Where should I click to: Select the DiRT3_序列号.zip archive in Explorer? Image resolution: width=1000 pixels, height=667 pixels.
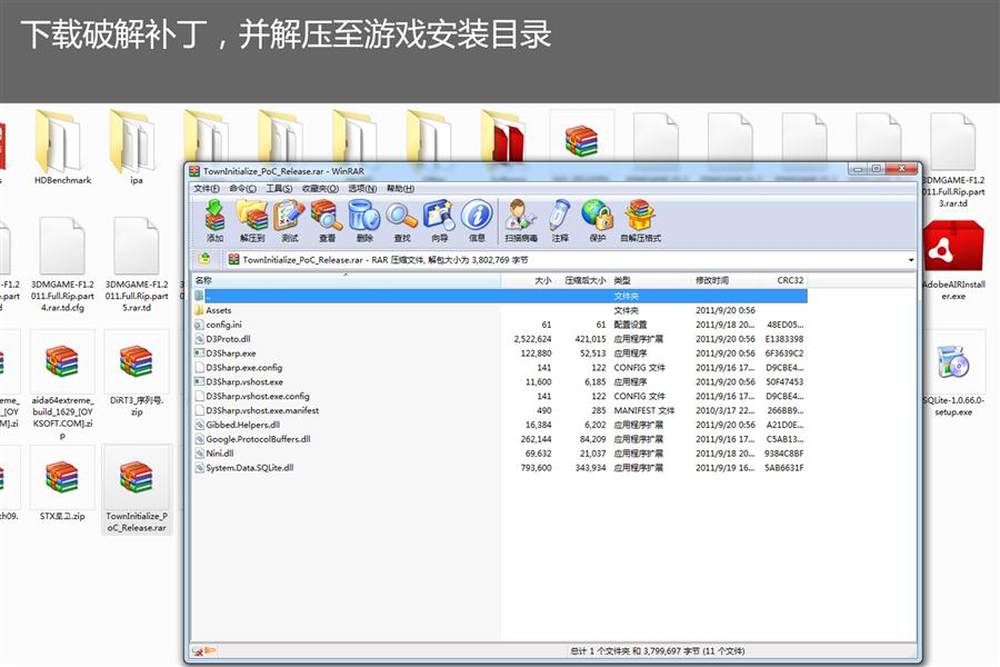click(136, 374)
